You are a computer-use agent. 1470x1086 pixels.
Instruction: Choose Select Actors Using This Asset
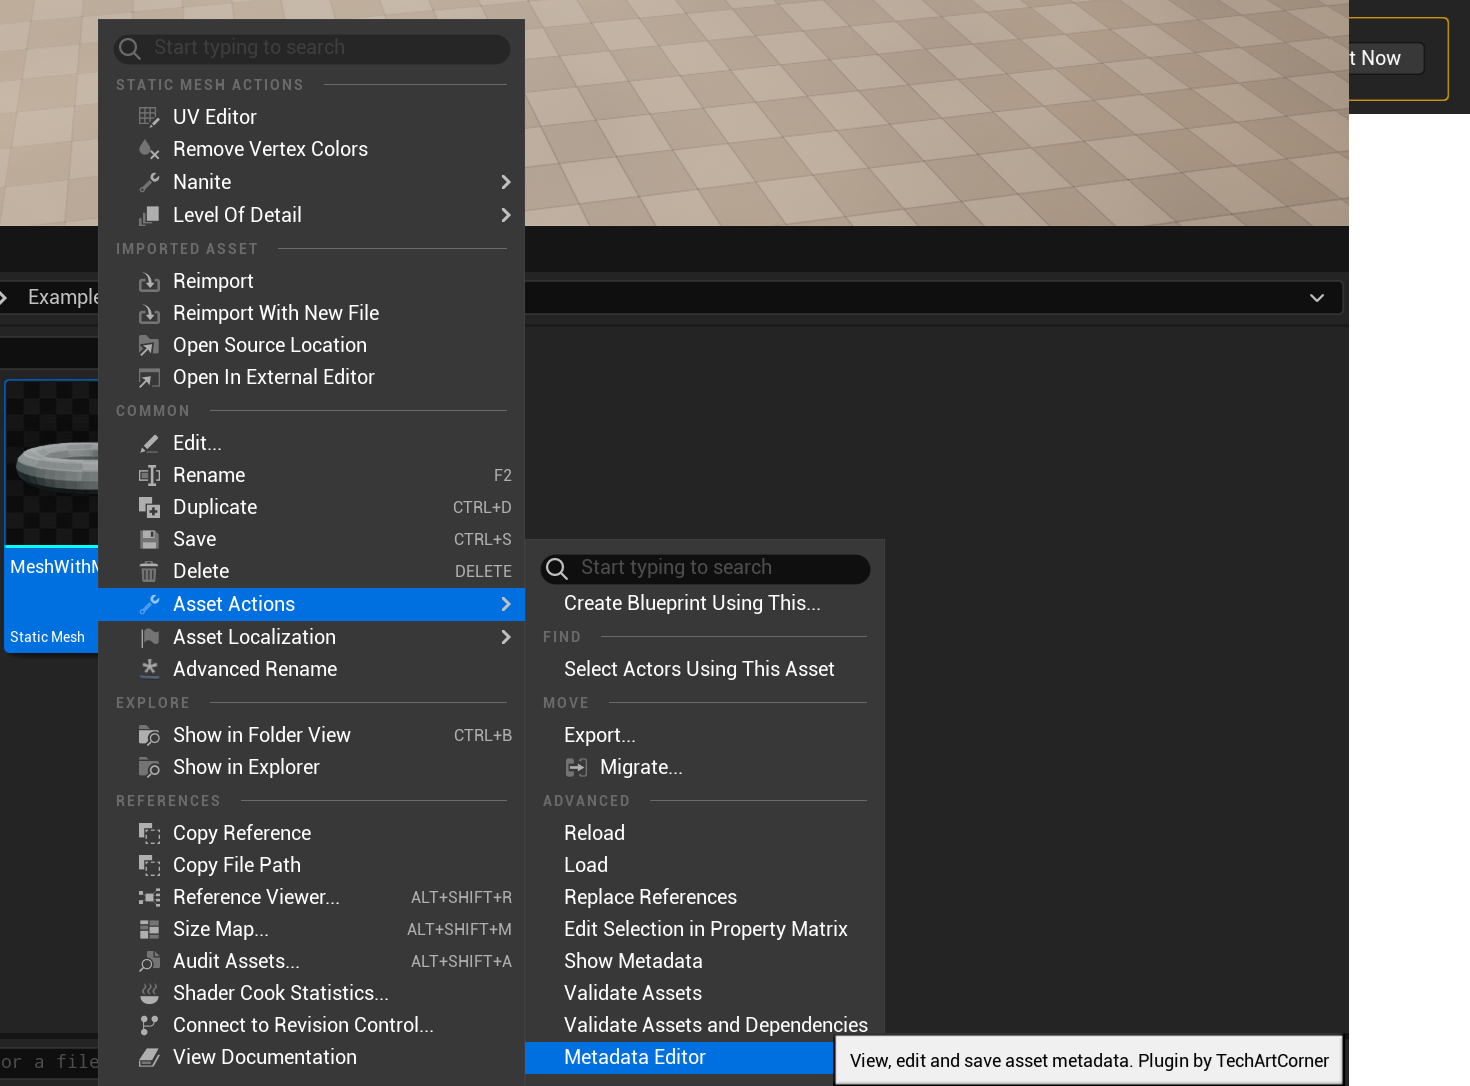coord(704,669)
